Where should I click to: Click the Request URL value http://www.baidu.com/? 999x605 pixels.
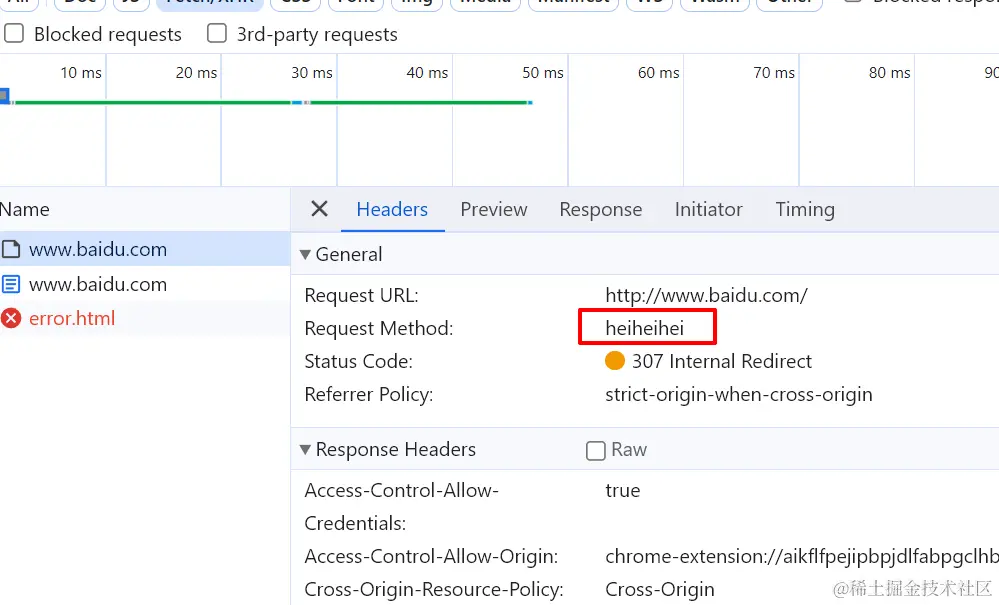706,295
